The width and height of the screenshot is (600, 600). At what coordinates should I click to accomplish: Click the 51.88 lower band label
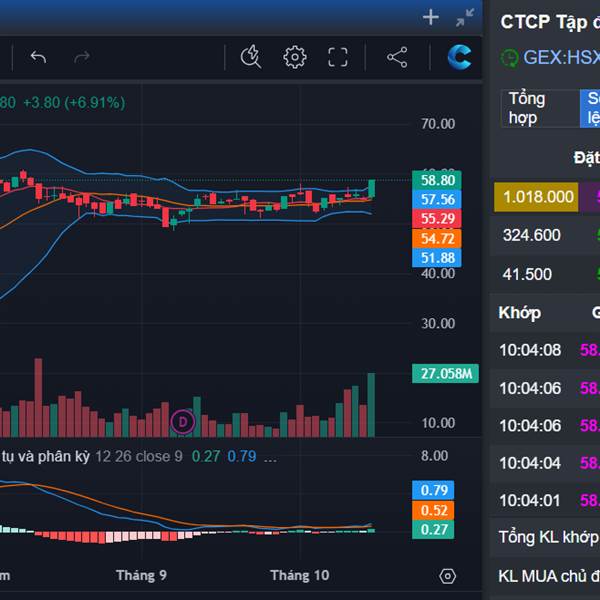(x=437, y=258)
